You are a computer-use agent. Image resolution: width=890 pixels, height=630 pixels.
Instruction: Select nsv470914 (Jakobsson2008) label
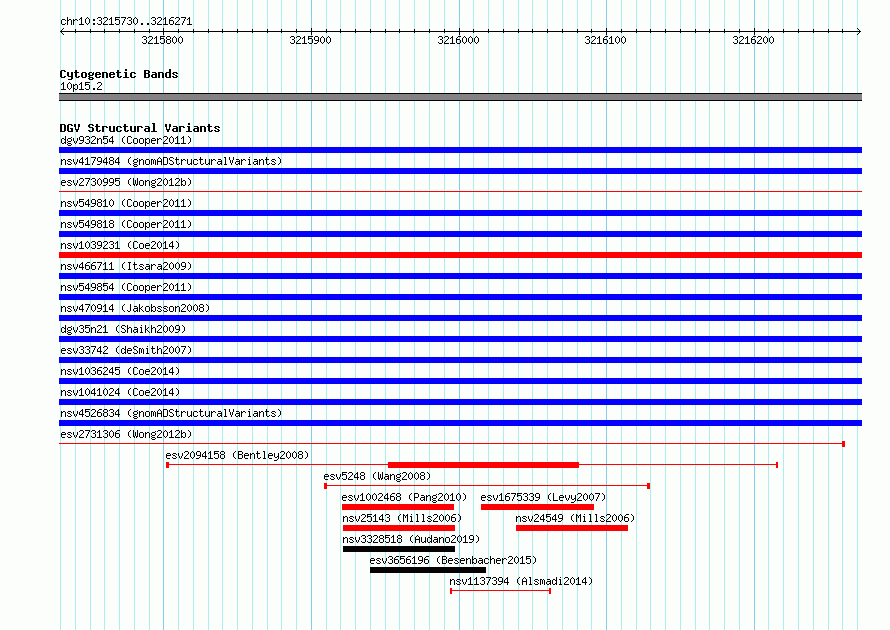click(x=135, y=308)
